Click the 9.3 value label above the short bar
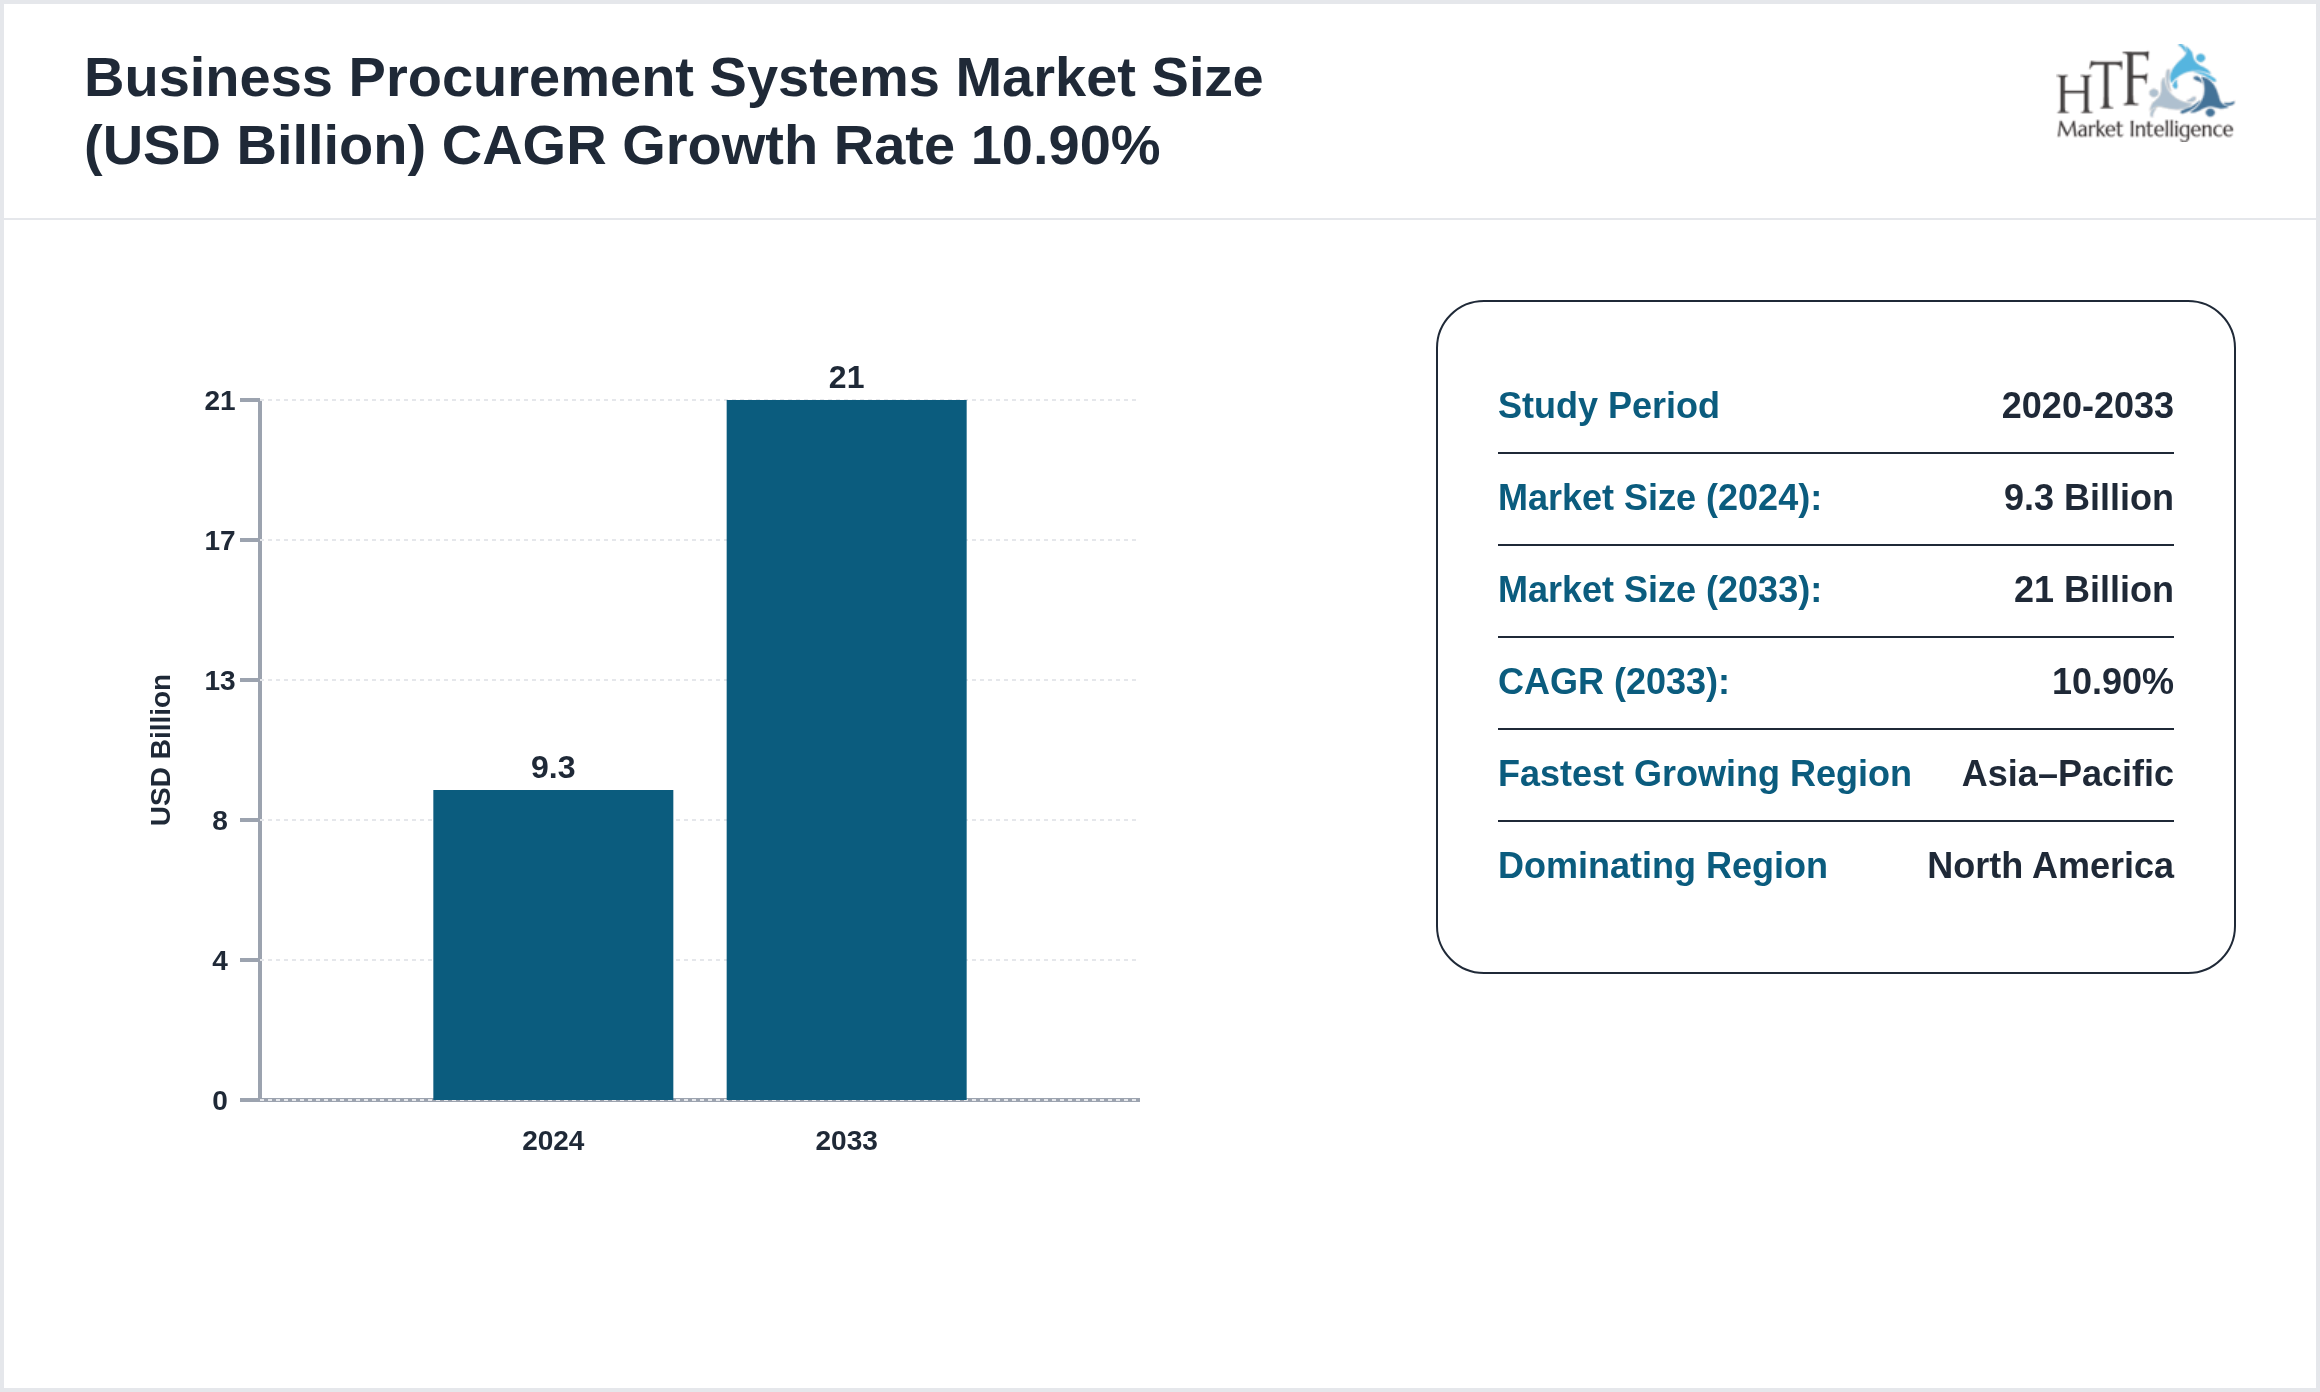Viewport: 2320px width, 1392px height. point(553,765)
